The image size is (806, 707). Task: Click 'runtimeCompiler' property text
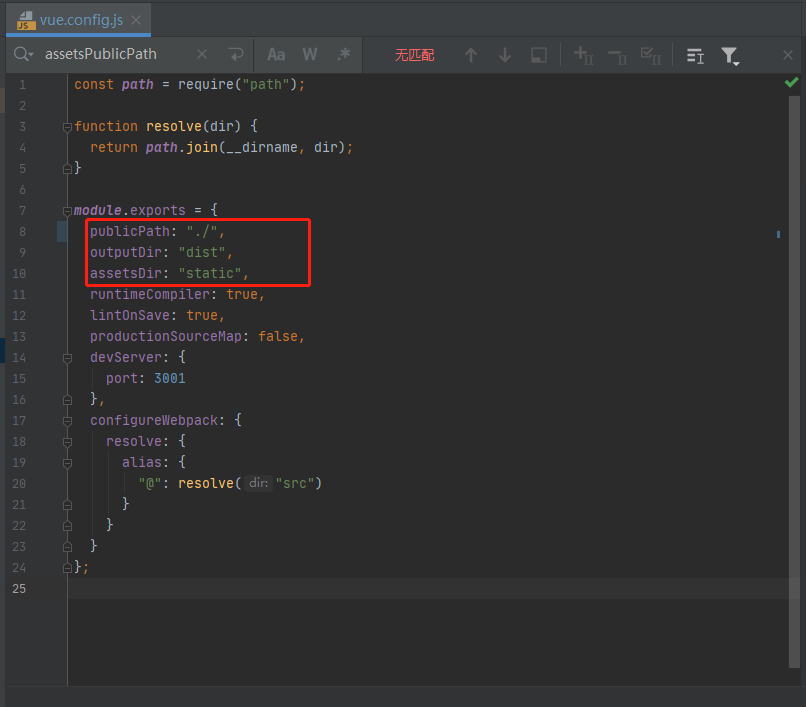(150, 295)
